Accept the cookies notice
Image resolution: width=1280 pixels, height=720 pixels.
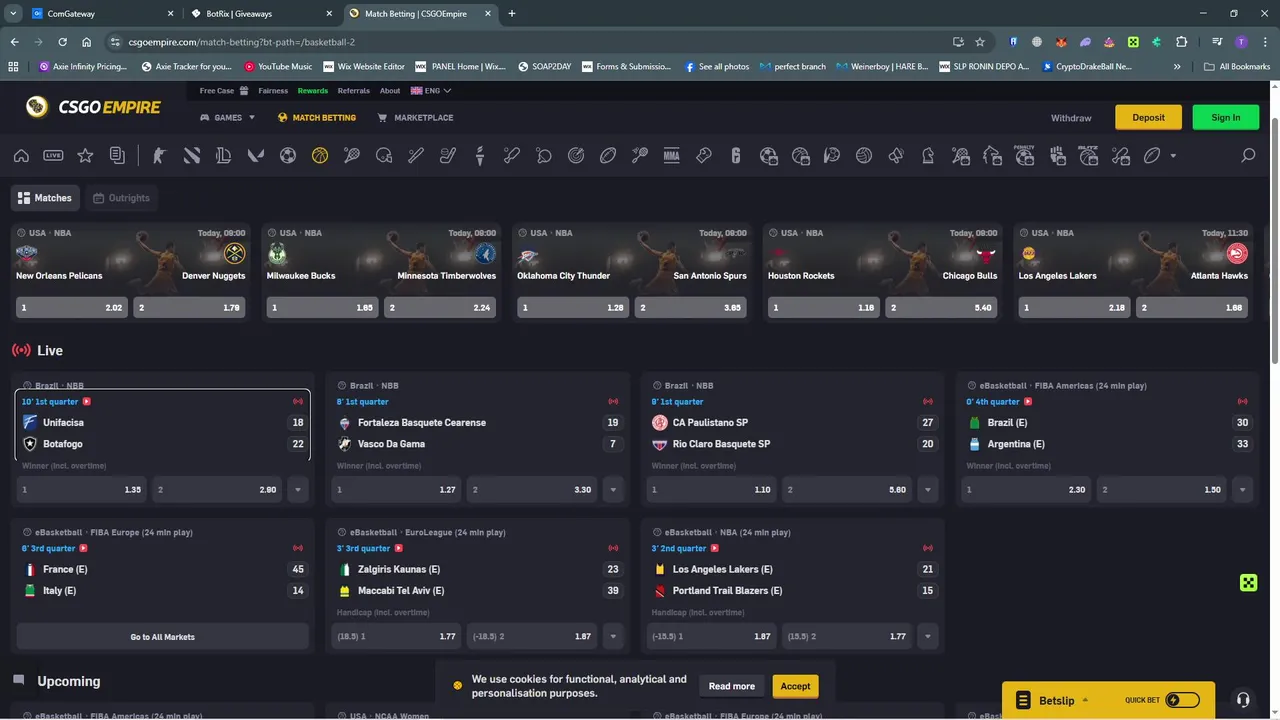pos(795,686)
